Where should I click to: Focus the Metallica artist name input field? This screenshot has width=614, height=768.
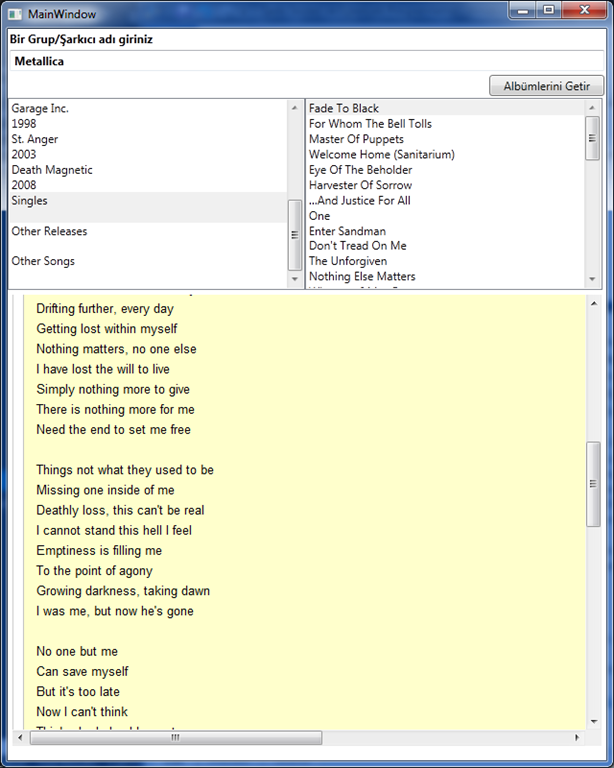click(x=307, y=61)
